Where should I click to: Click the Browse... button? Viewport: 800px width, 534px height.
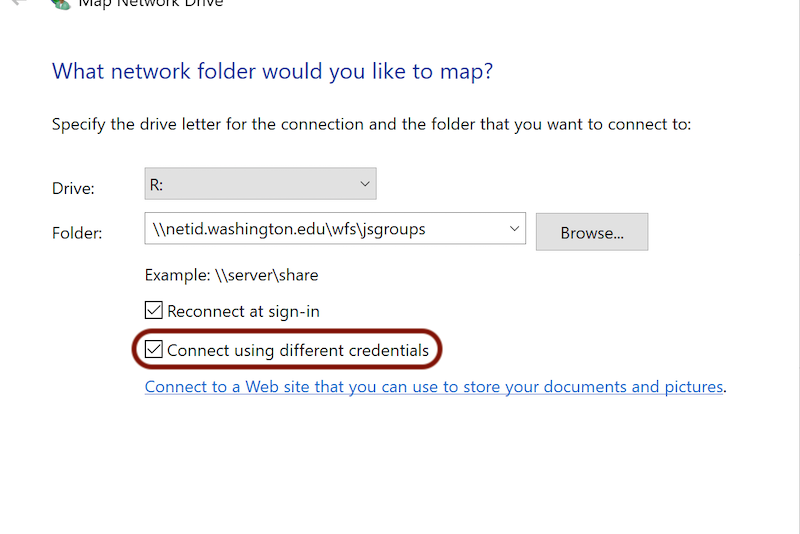coord(592,232)
